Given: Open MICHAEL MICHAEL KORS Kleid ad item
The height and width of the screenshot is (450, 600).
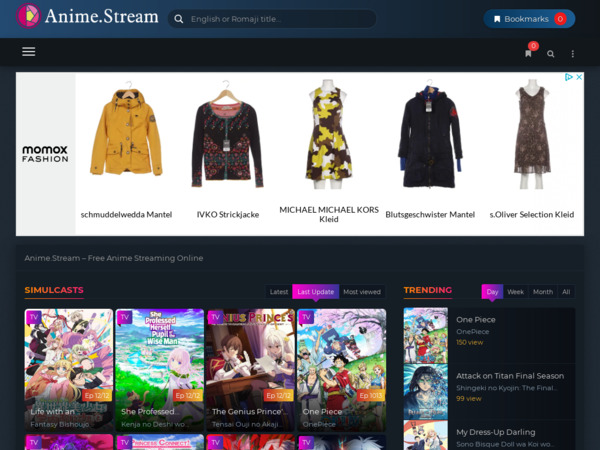Looking at the screenshot, I should click(x=329, y=151).
